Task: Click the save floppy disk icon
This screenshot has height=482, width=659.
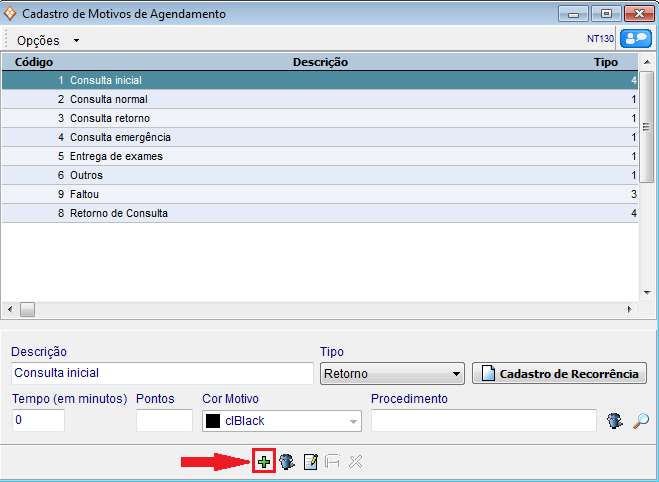Action: tap(332, 461)
